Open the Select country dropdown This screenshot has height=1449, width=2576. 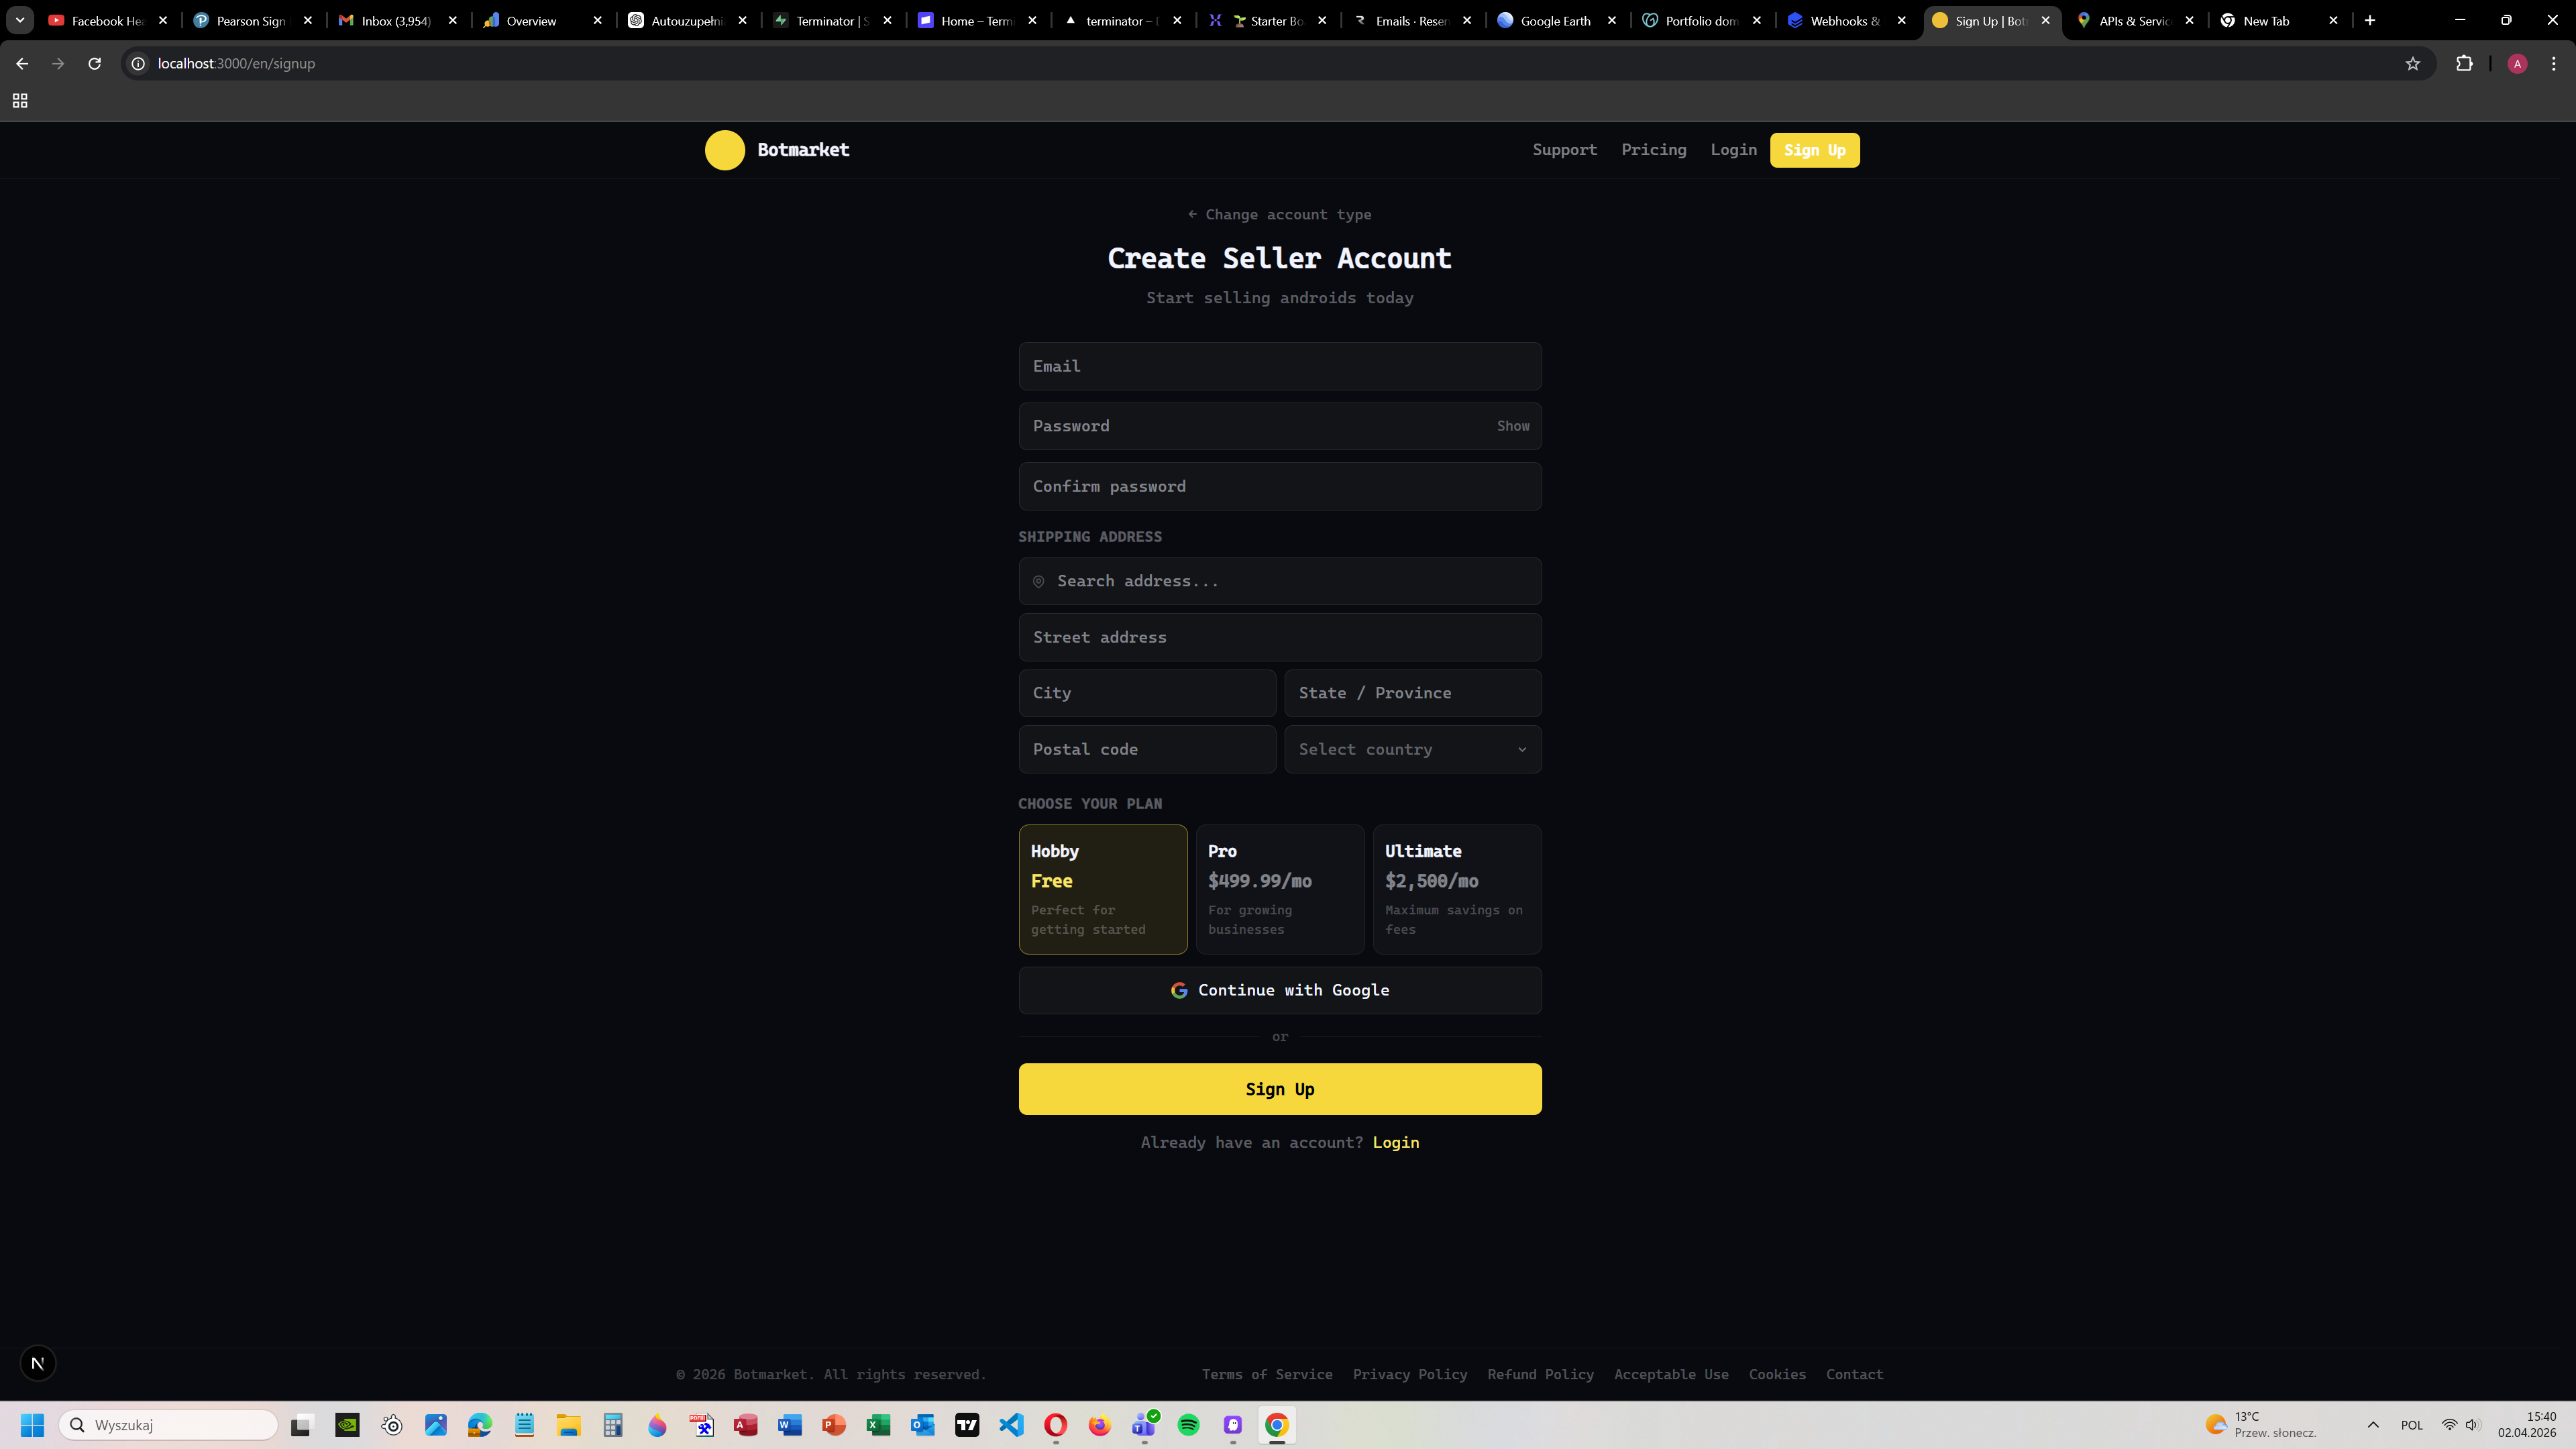pos(1412,749)
